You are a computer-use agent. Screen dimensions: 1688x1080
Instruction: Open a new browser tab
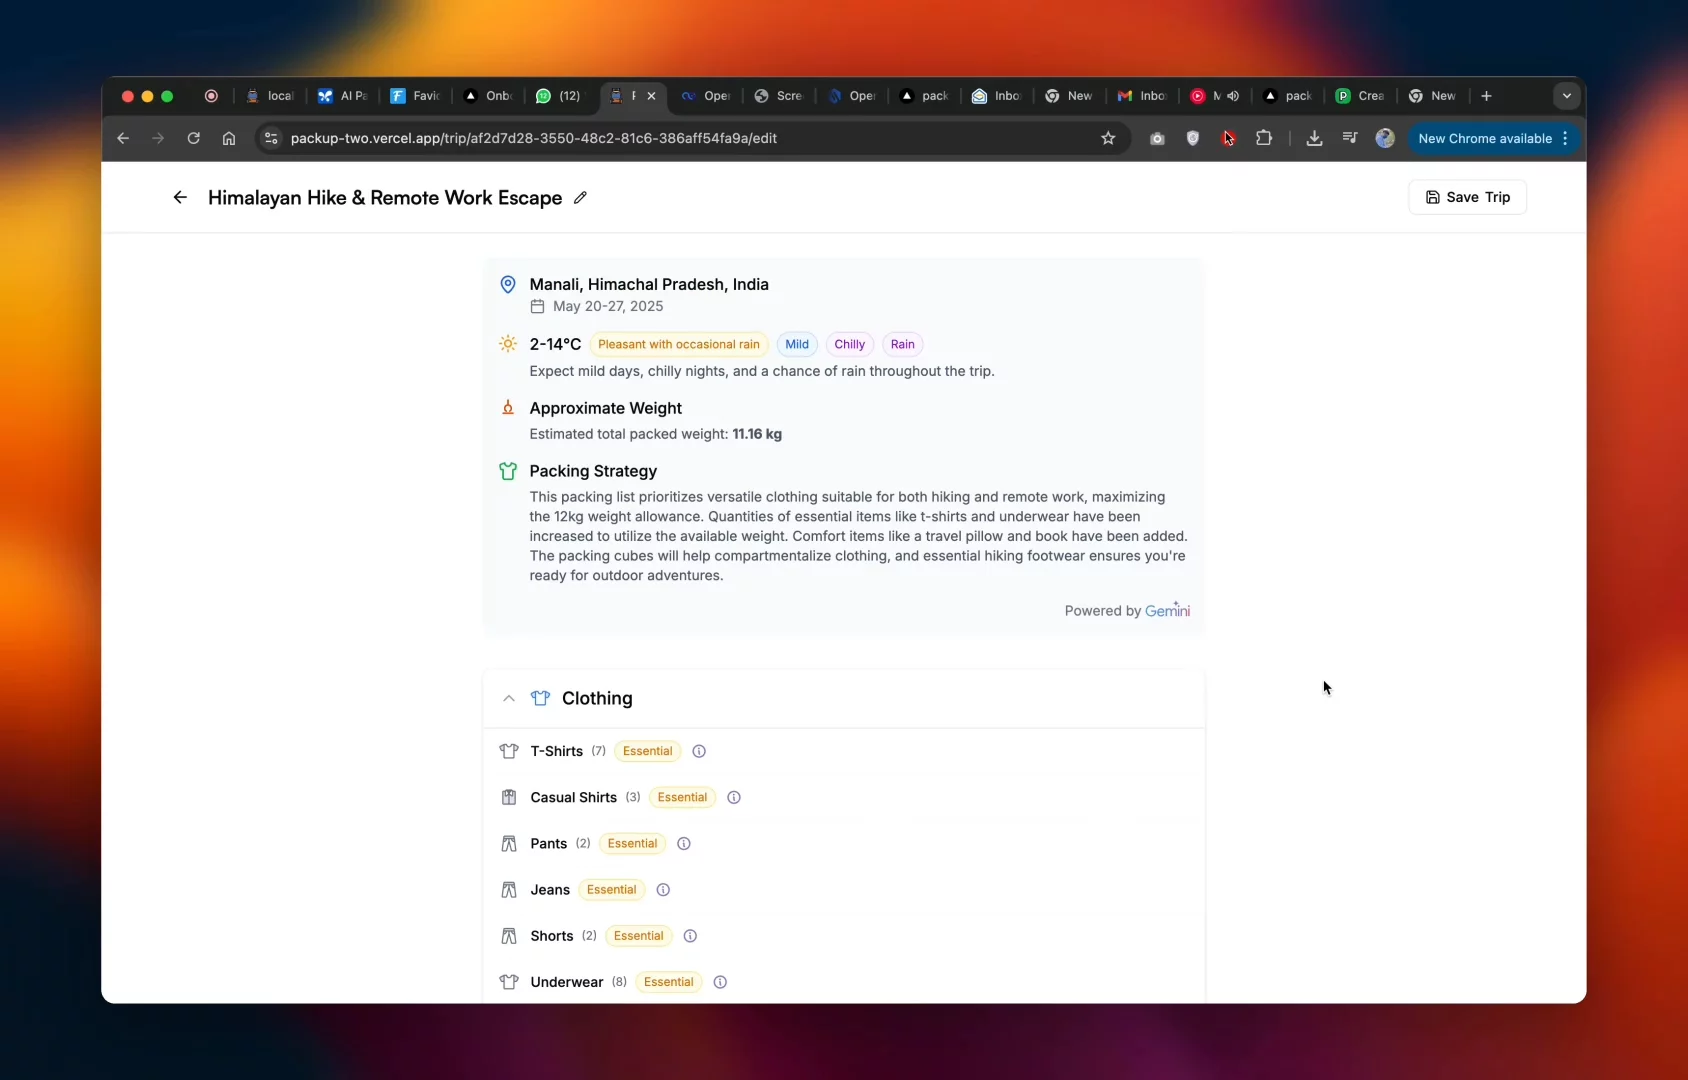(x=1487, y=96)
